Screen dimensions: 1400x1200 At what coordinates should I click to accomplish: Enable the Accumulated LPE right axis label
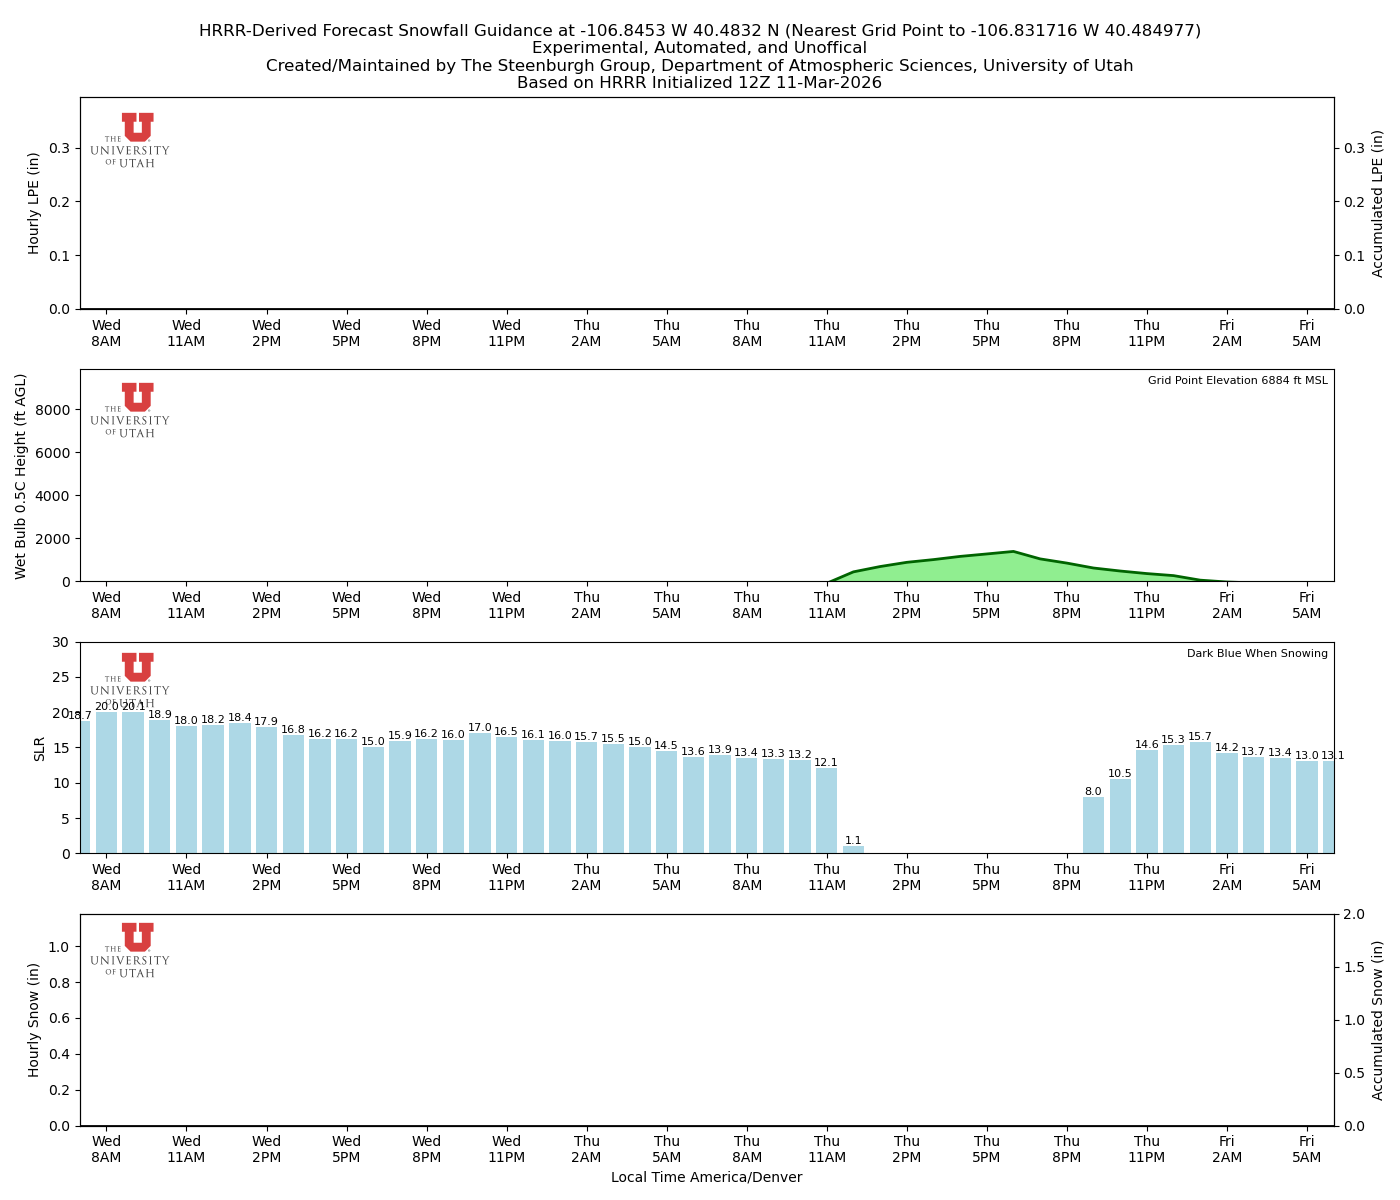click(x=1377, y=203)
